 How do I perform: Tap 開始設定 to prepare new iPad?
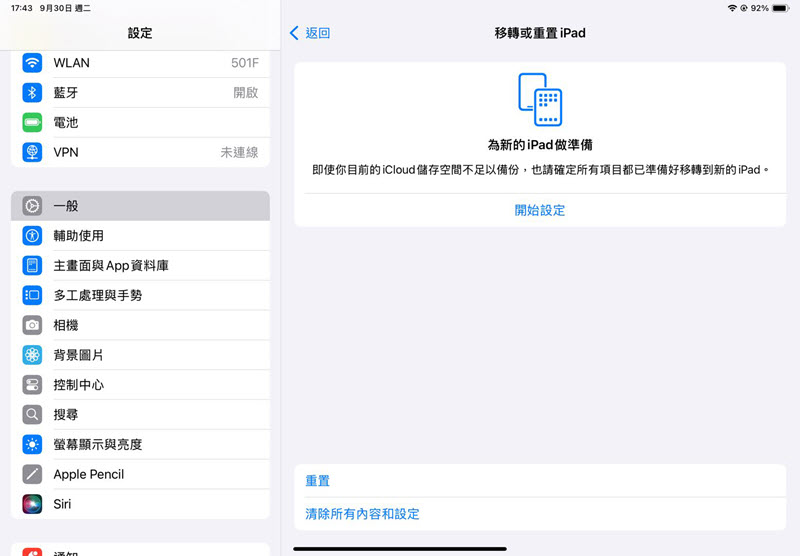coord(540,210)
